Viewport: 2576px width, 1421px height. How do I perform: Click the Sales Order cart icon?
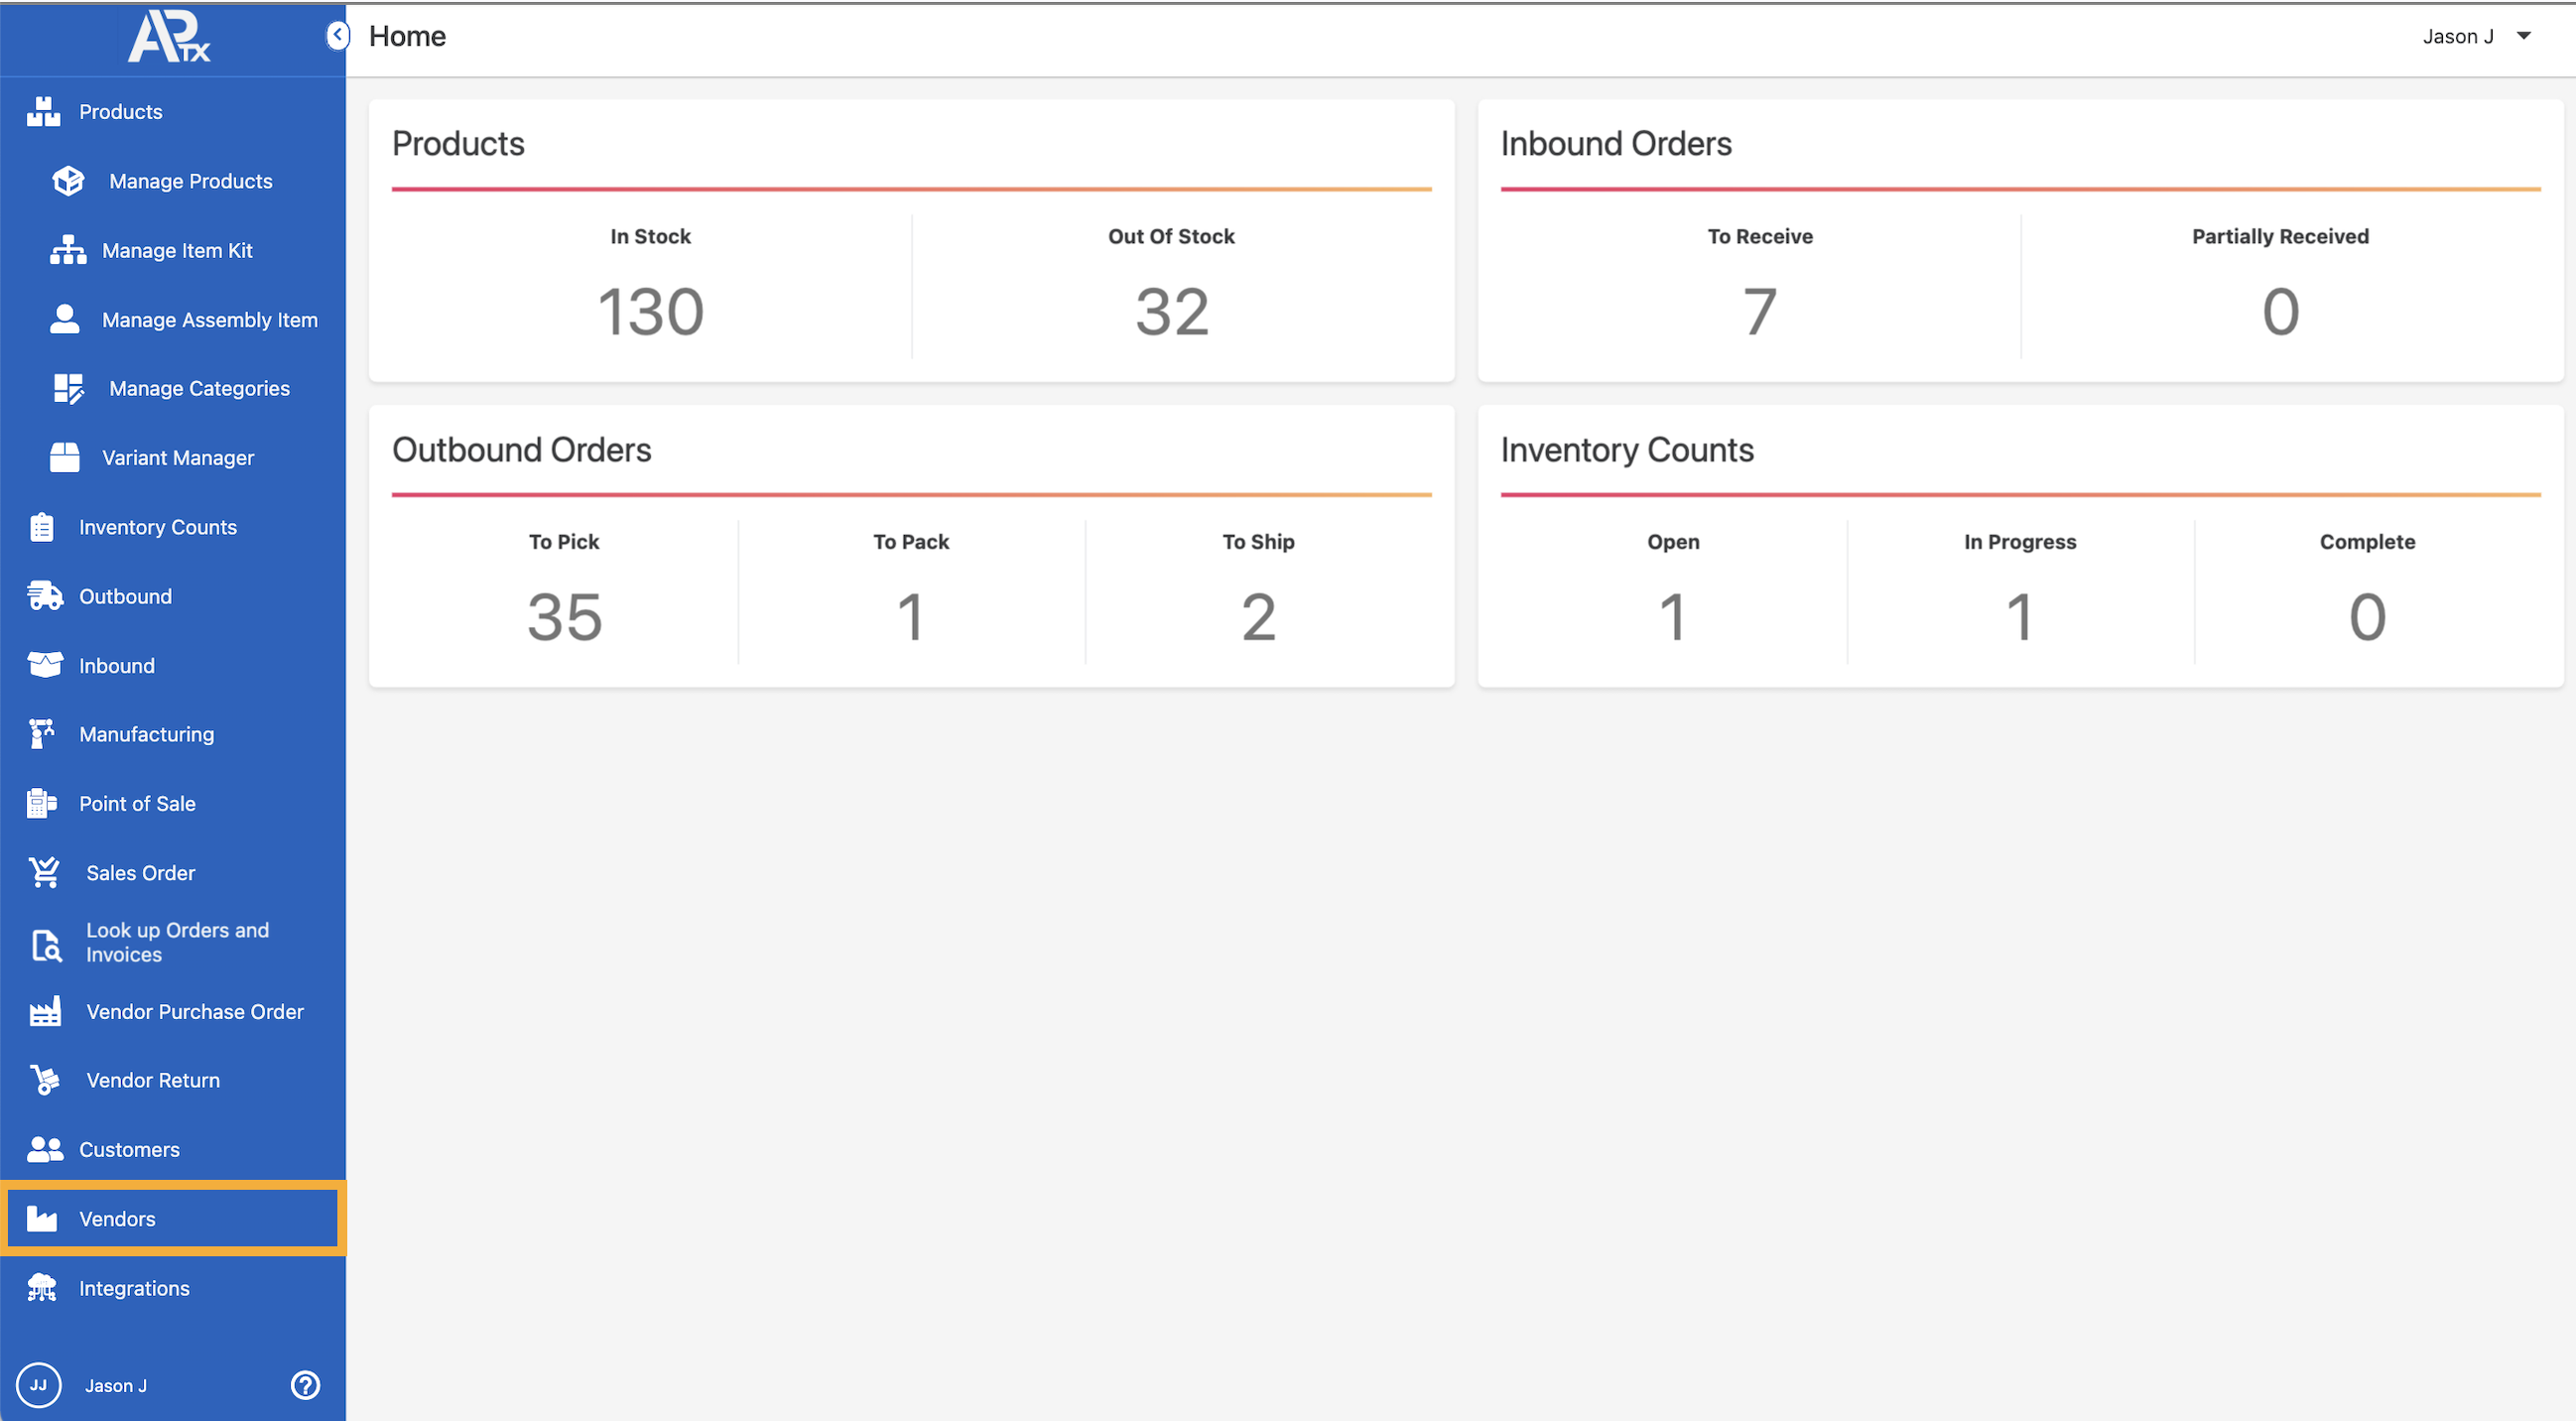point(45,872)
